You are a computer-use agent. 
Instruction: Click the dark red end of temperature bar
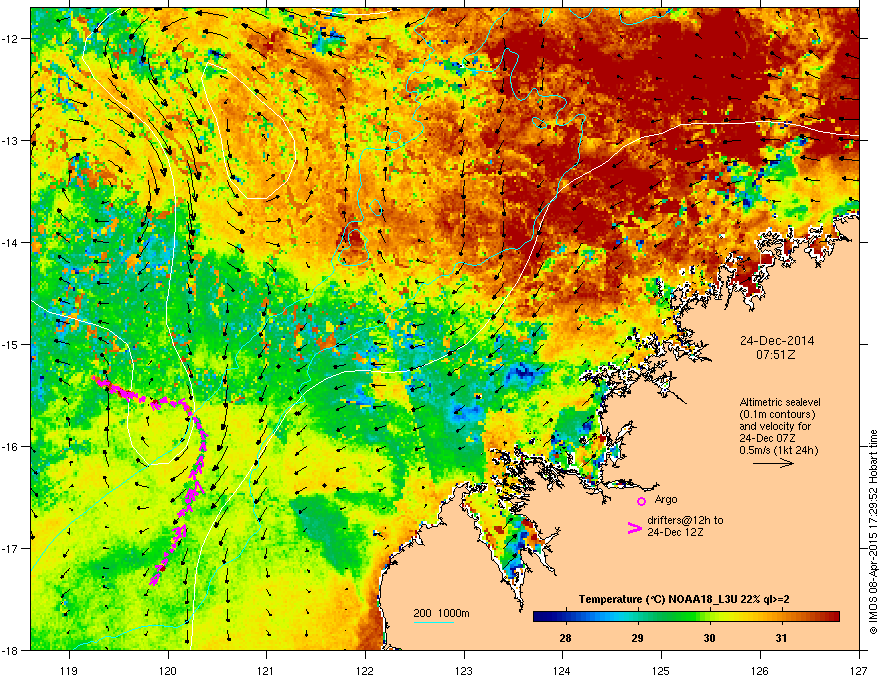(835, 617)
